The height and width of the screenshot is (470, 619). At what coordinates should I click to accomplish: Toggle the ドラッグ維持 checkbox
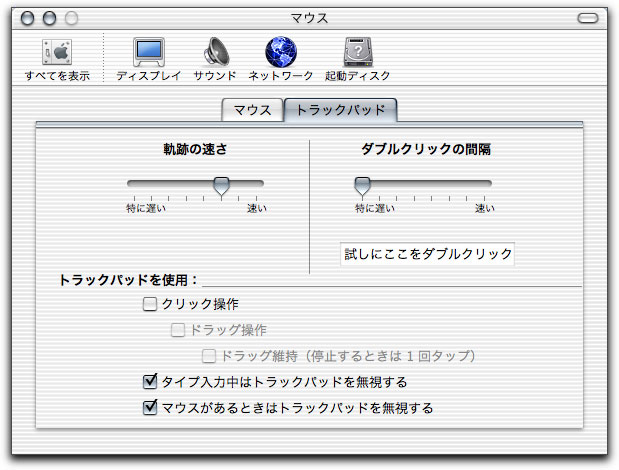pos(209,356)
